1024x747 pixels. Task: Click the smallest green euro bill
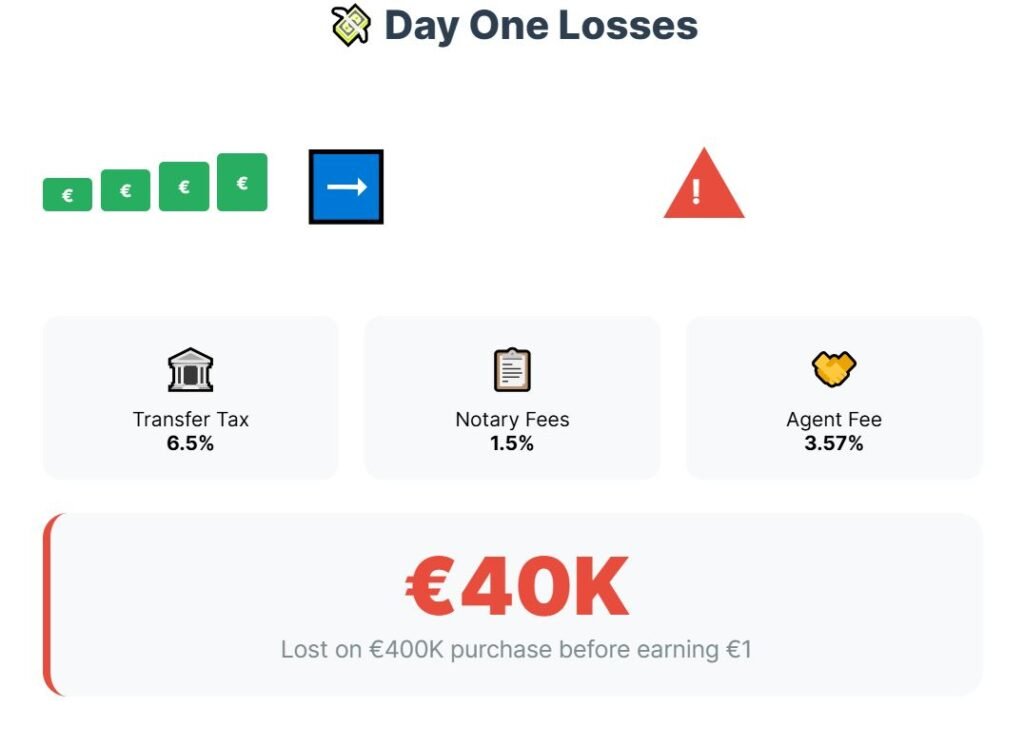pyautogui.click(x=67, y=195)
